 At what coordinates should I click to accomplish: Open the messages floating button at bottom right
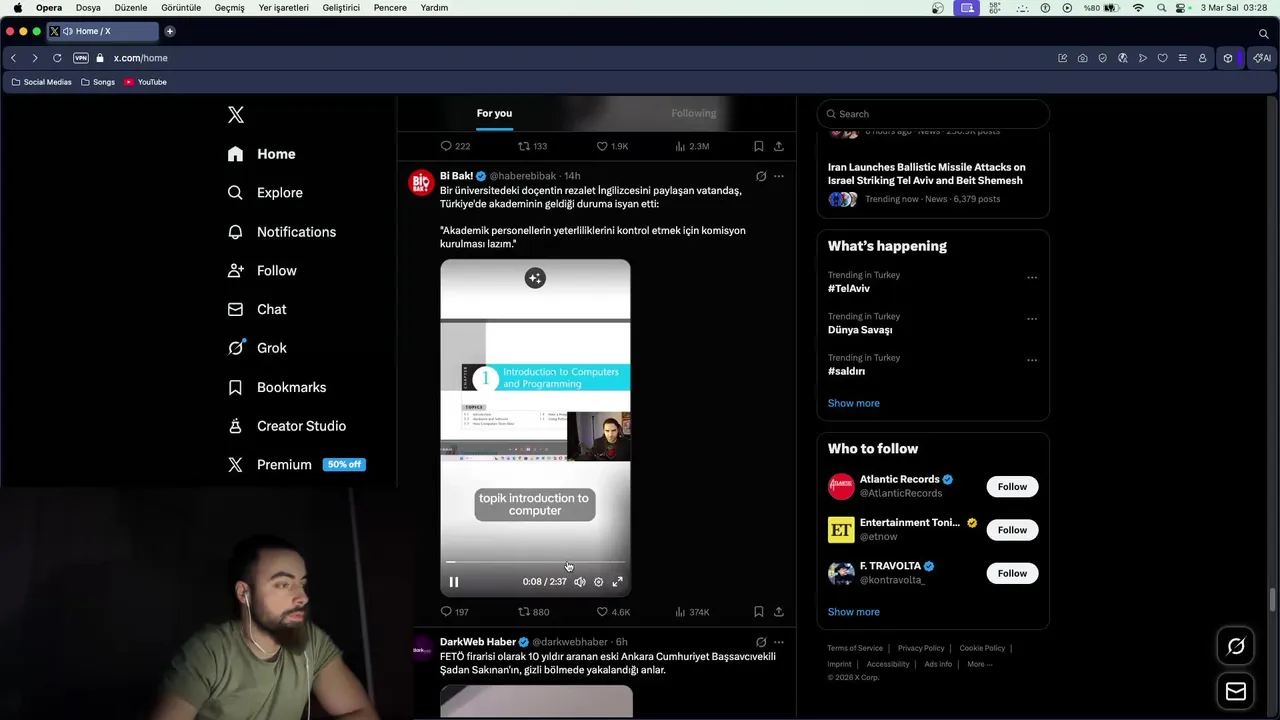tap(1236, 692)
